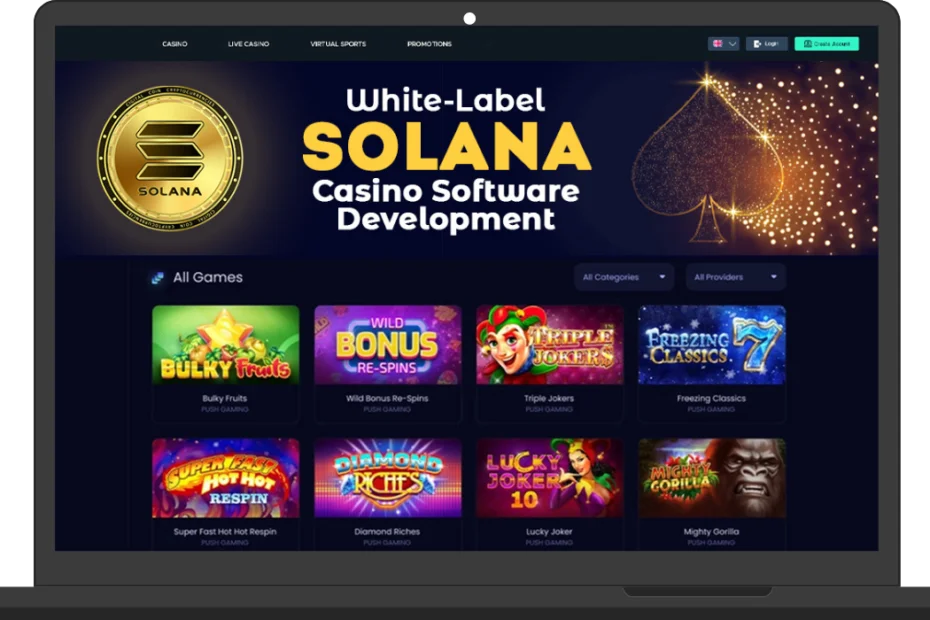Expand the All Providers dropdown
This screenshot has height=620, width=930.
click(735, 277)
